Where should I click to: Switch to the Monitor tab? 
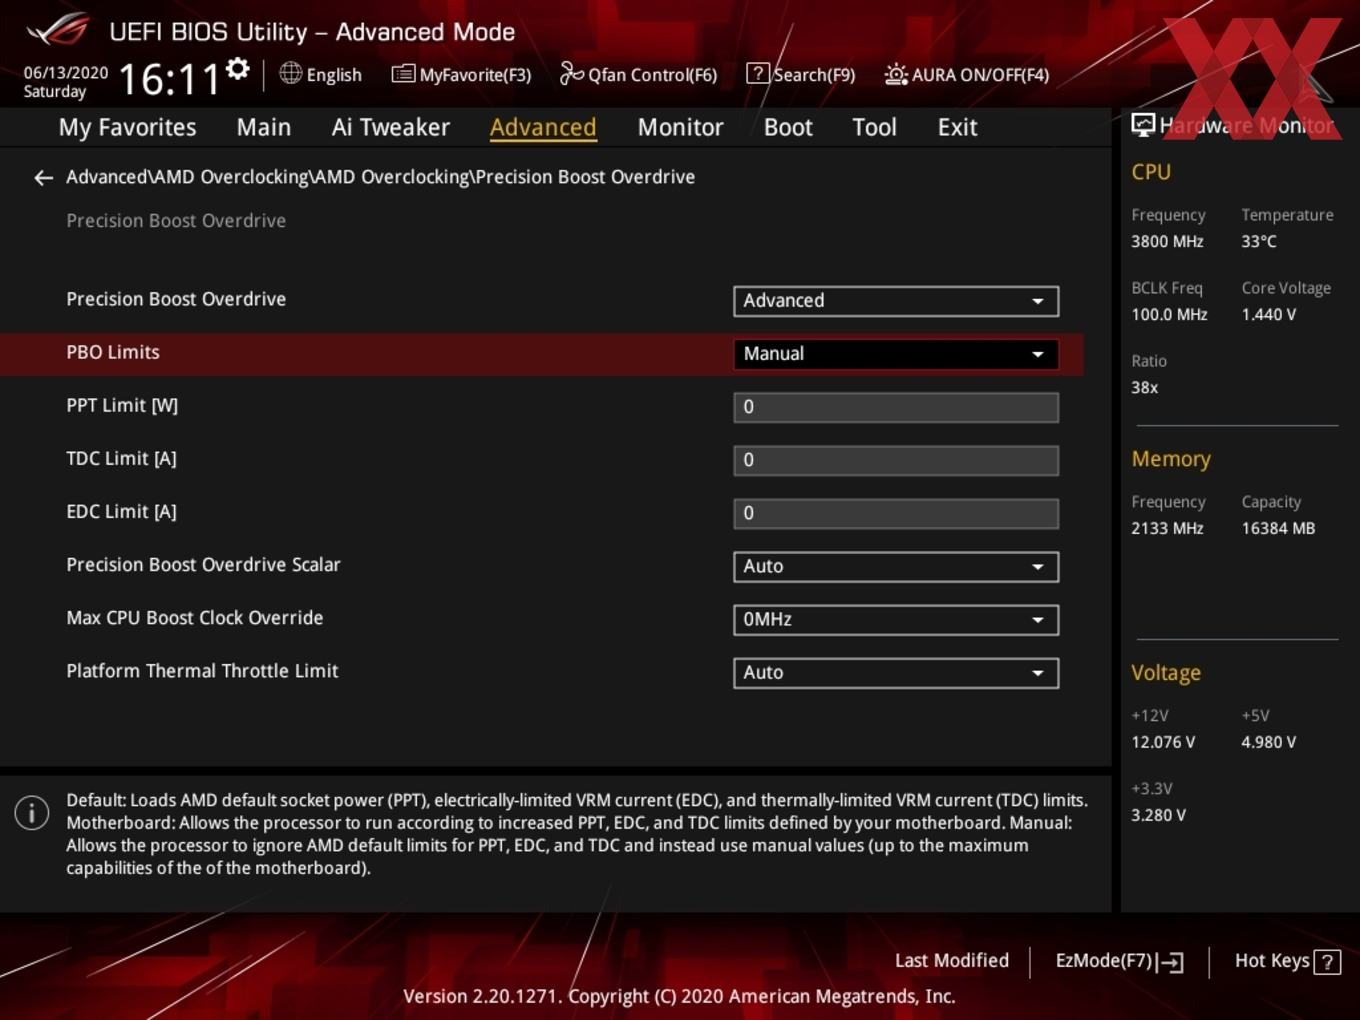tap(680, 128)
